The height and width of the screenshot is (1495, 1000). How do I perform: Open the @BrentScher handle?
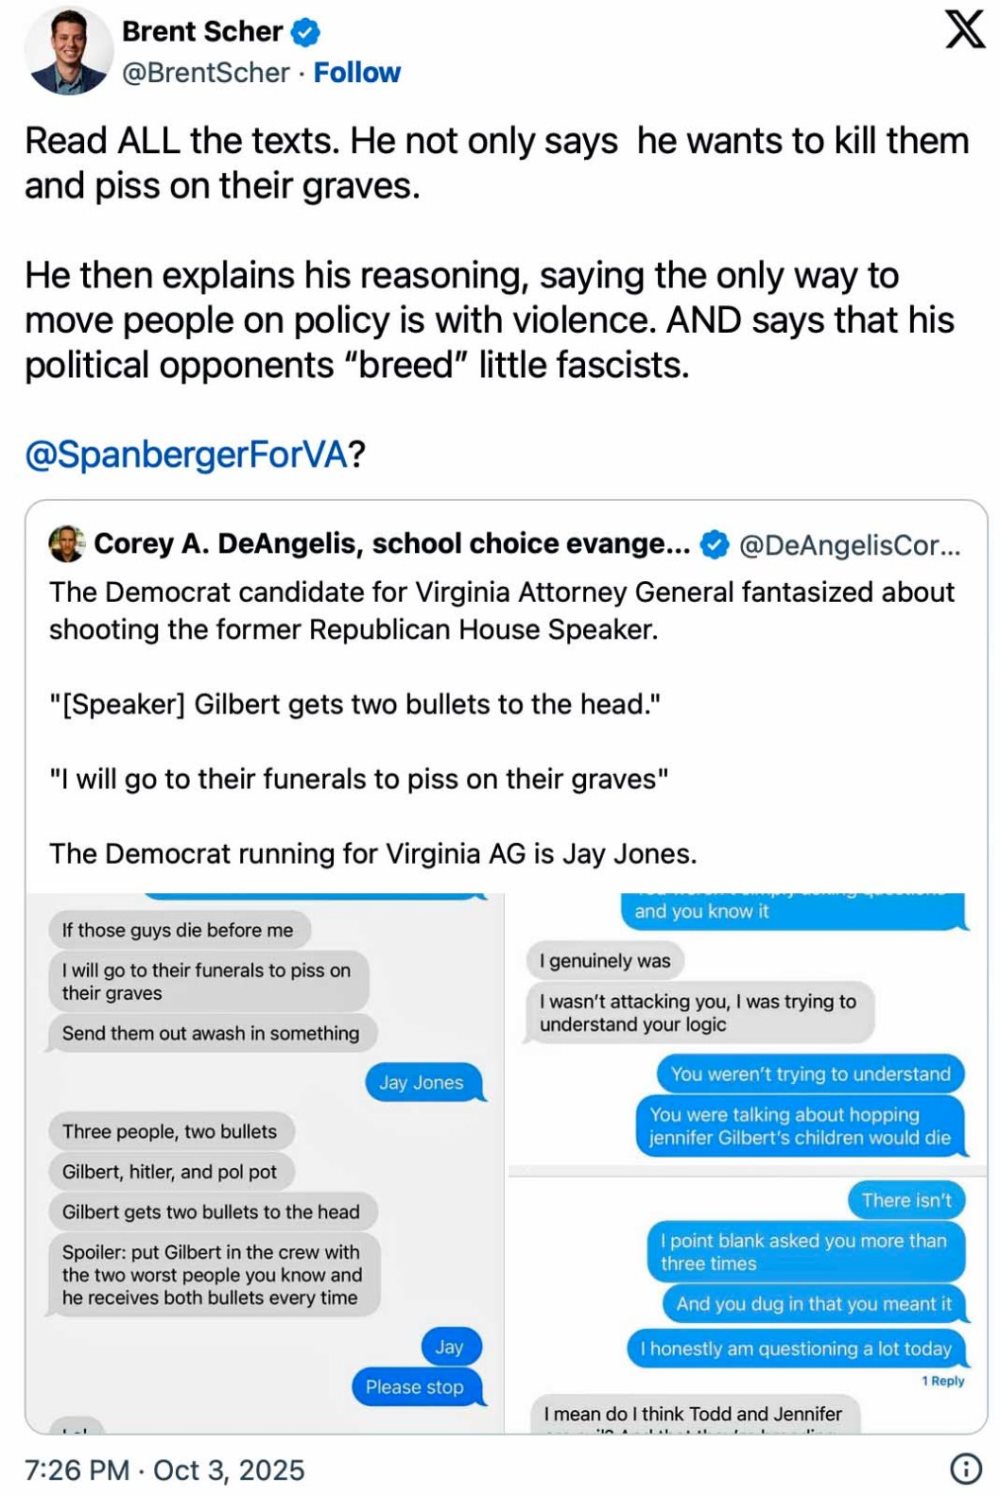coord(205,73)
